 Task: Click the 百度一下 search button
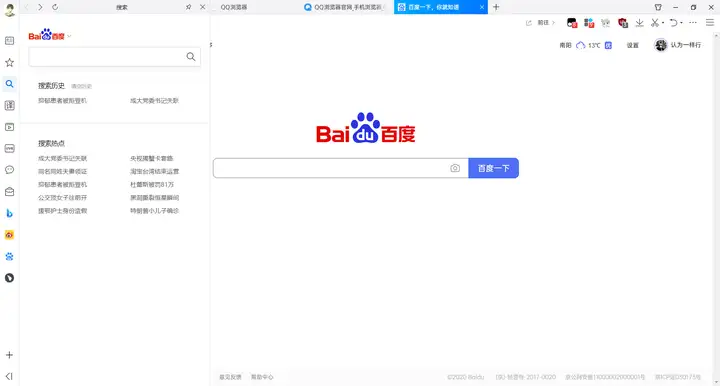click(x=494, y=168)
